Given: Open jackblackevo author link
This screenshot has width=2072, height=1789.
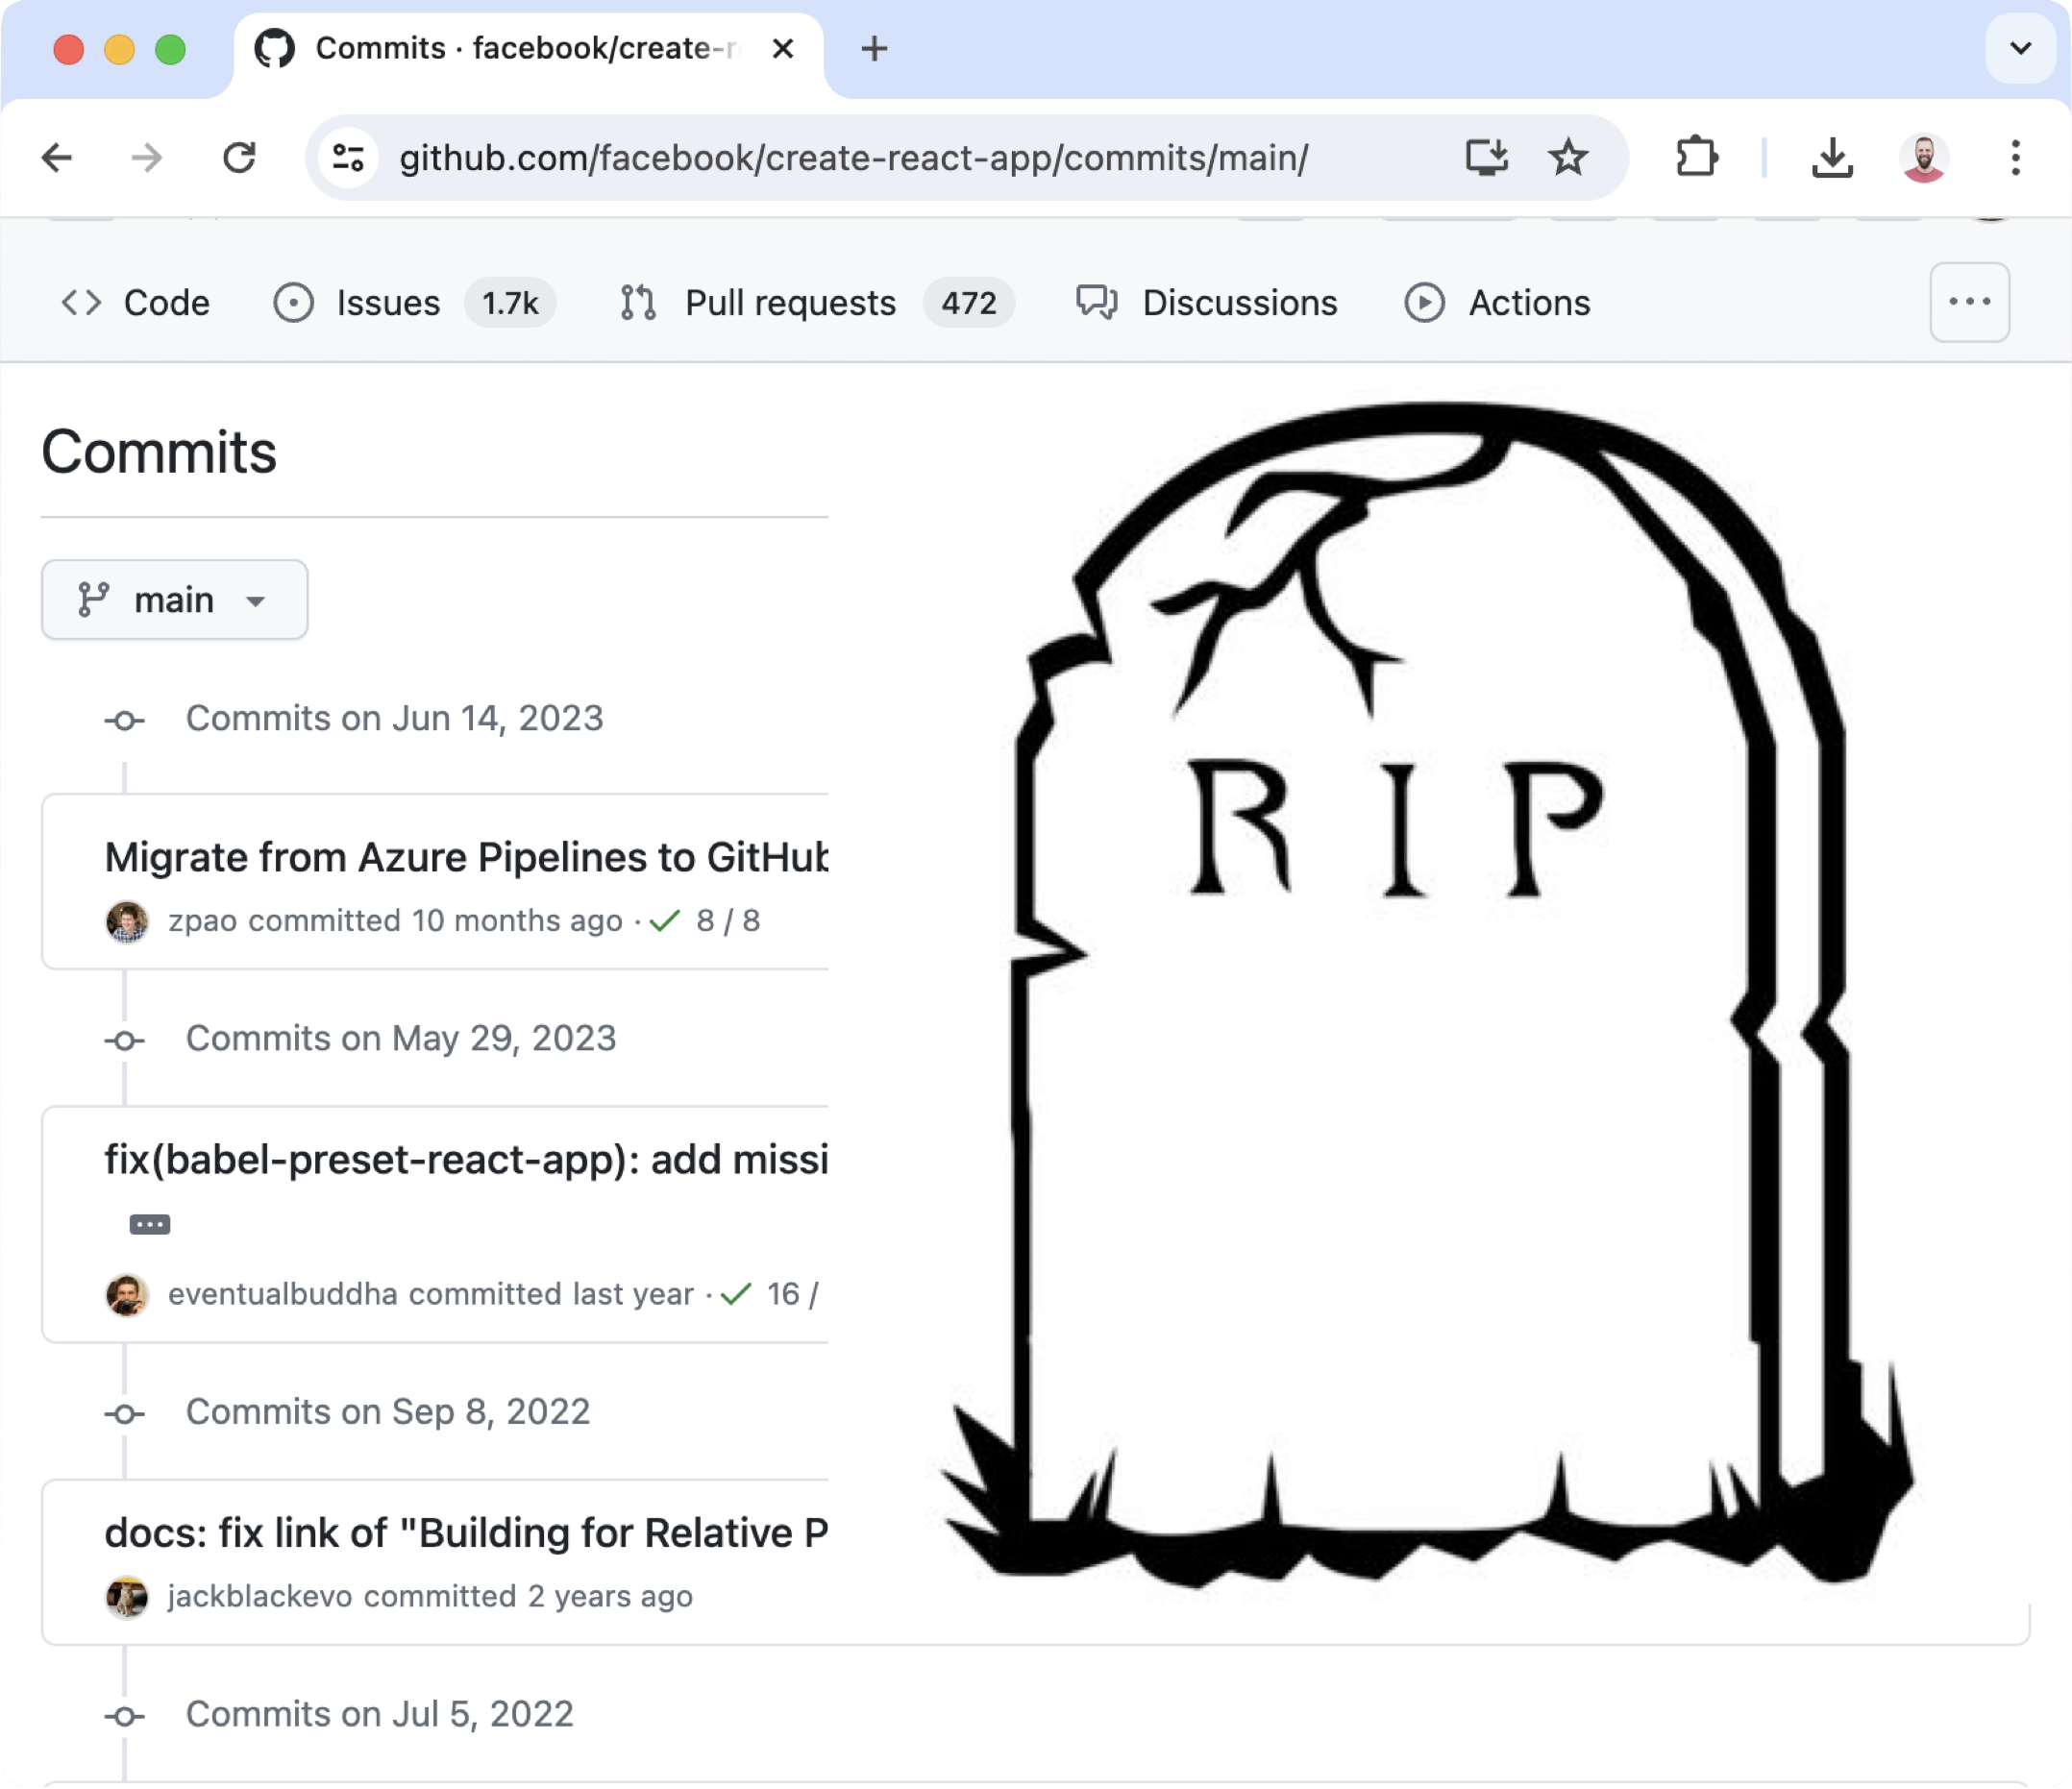Looking at the screenshot, I should (x=260, y=1597).
